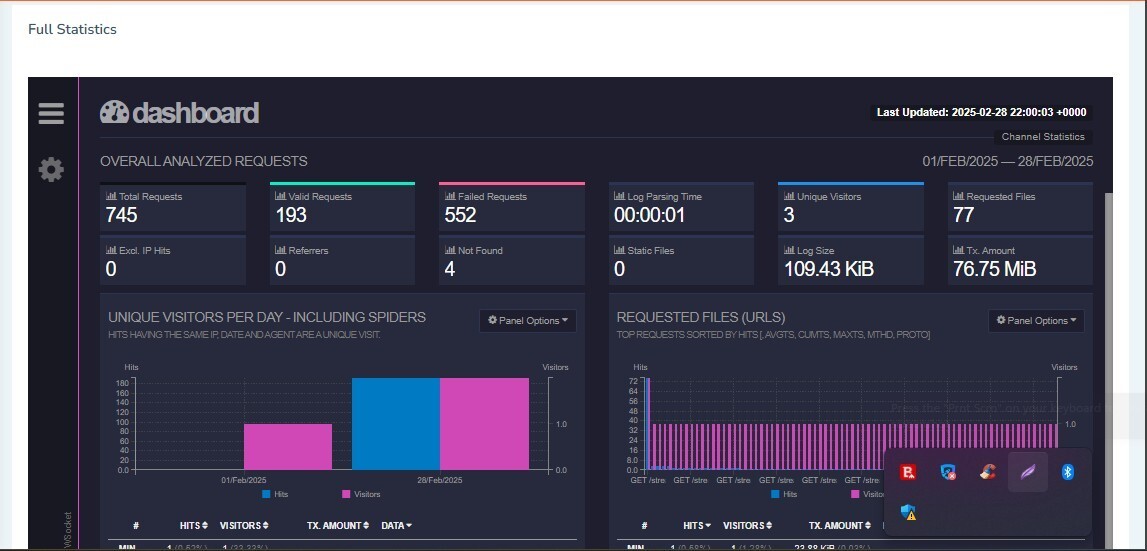The image size is (1147, 551).
Task: Click the Full Statistics heading
Action: point(72,29)
